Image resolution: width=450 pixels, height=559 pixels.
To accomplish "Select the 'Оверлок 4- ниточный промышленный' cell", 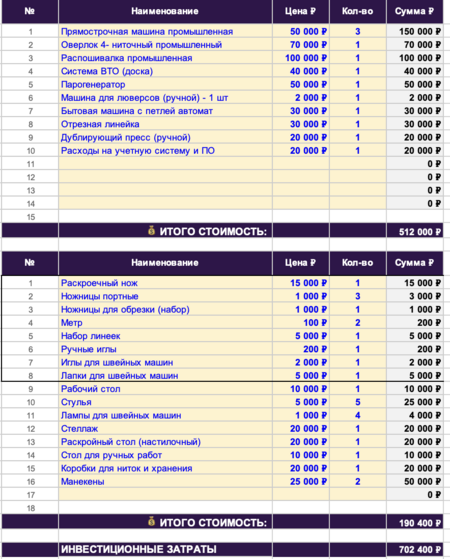I will pyautogui.click(x=165, y=45).
